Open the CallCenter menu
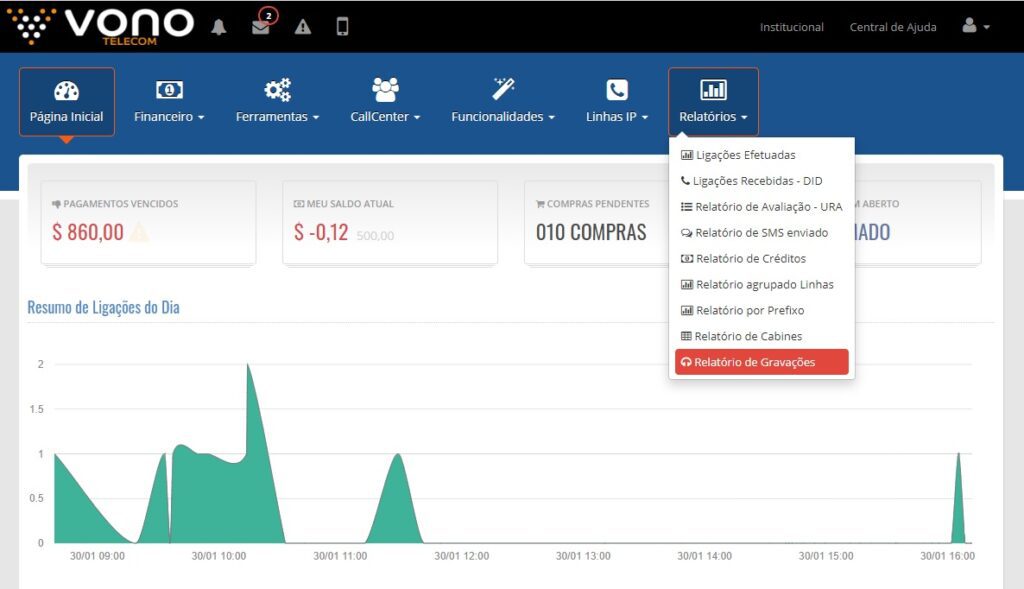This screenshot has width=1024, height=589. (x=385, y=102)
